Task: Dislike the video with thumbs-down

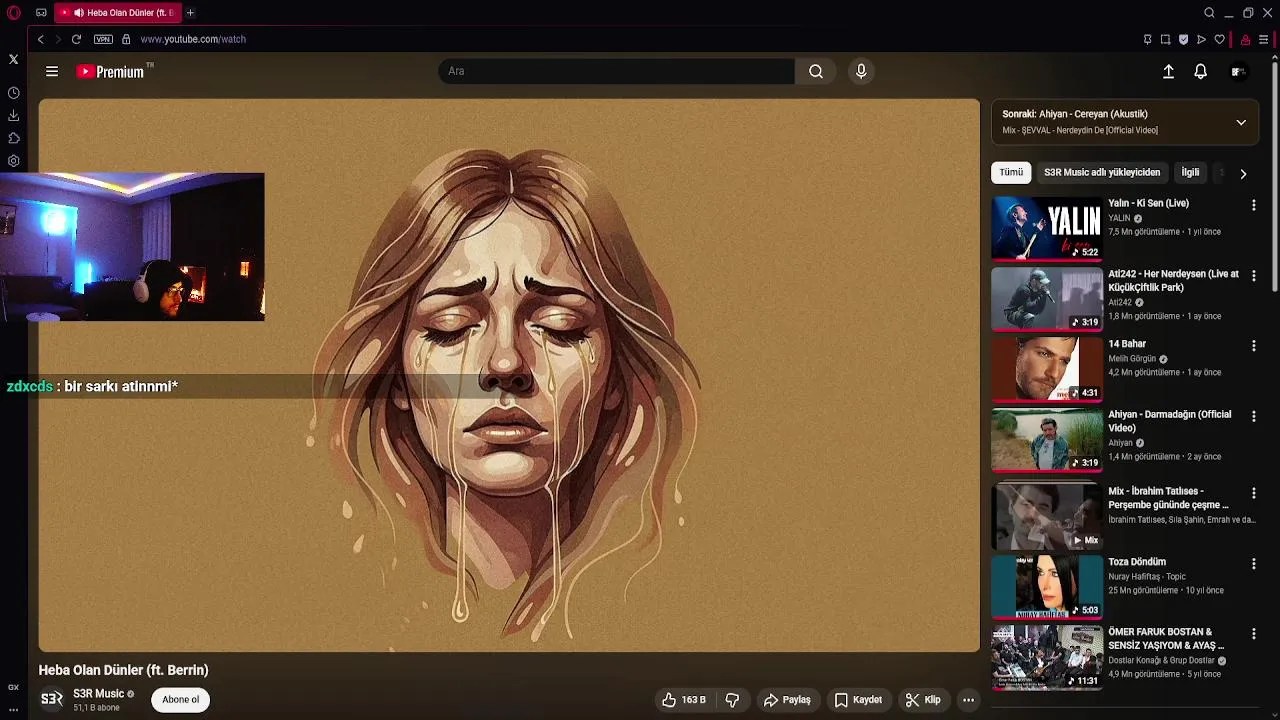Action: 732,700
